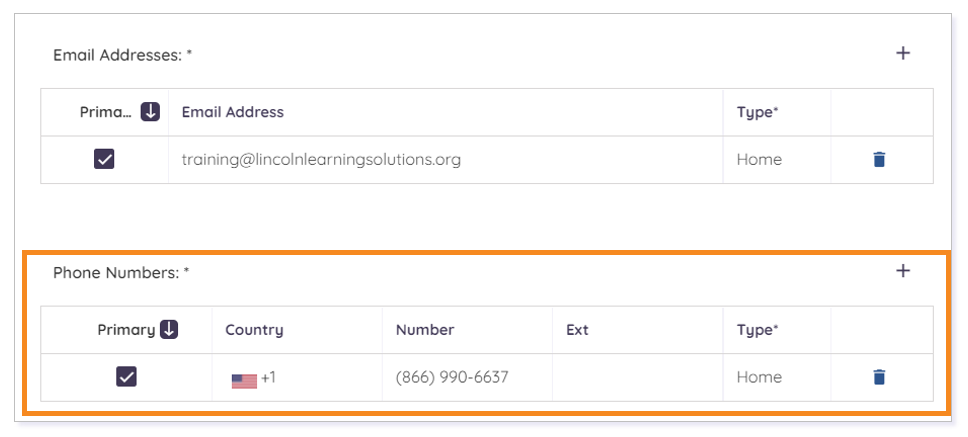Click the Email Address column header
This screenshot has width=968, height=437.
click(233, 112)
